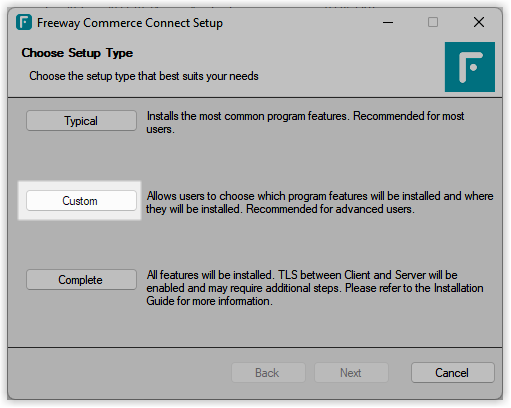Pick the Complete setup type

(81, 280)
